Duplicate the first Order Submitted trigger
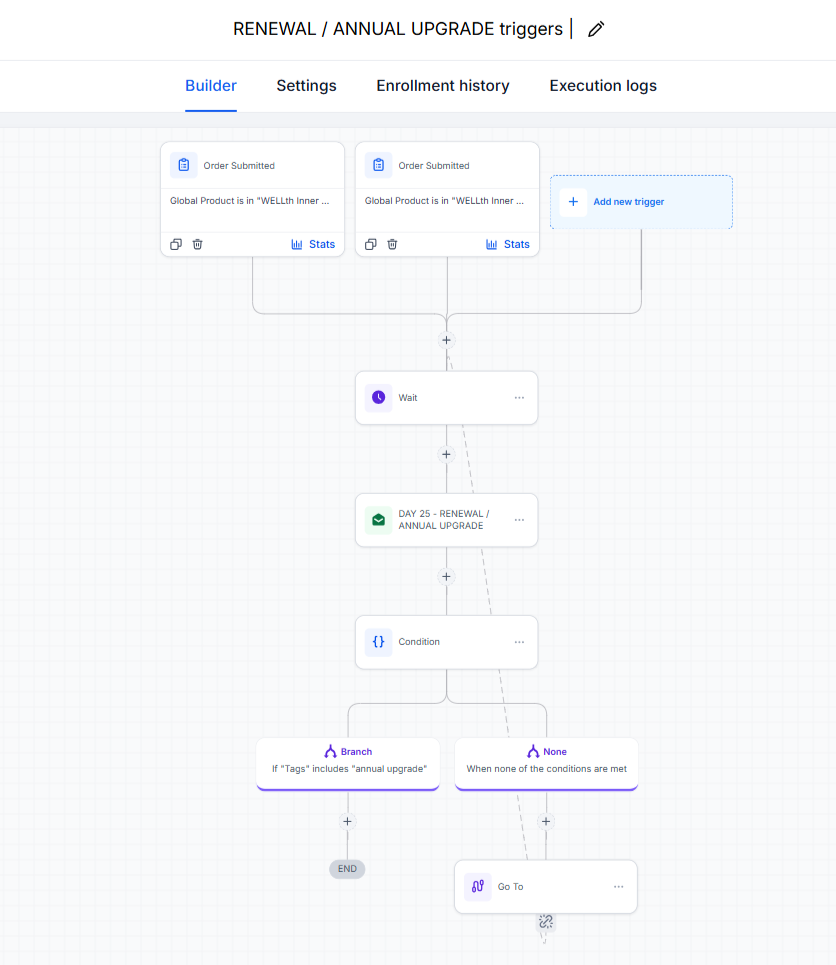Viewport: 836px width, 965px height. (x=176, y=244)
